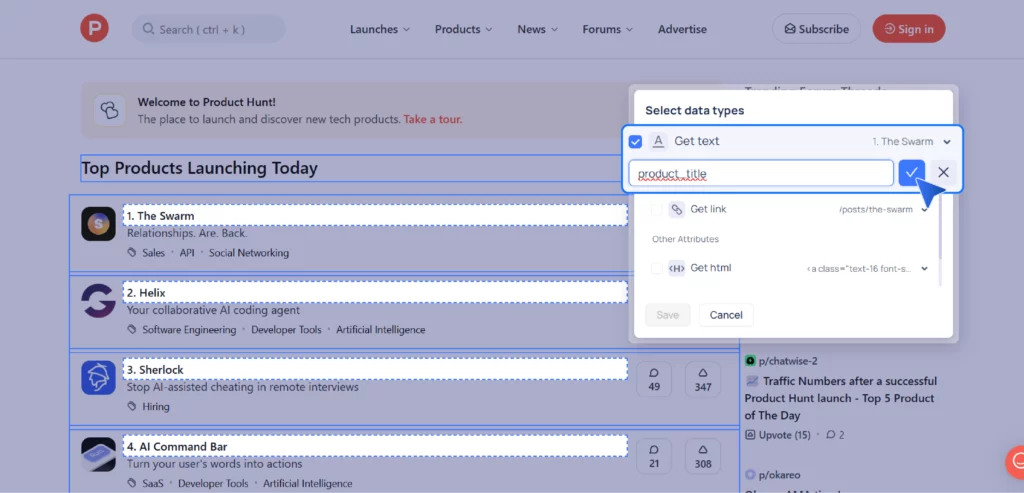
Task: Click the Search (ctrl + k) box
Action: point(208,29)
